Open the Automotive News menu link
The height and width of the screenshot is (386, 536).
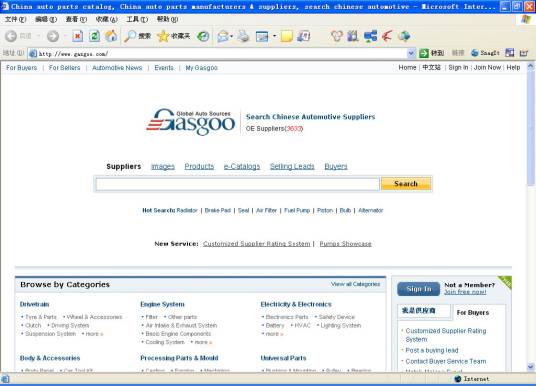117,68
